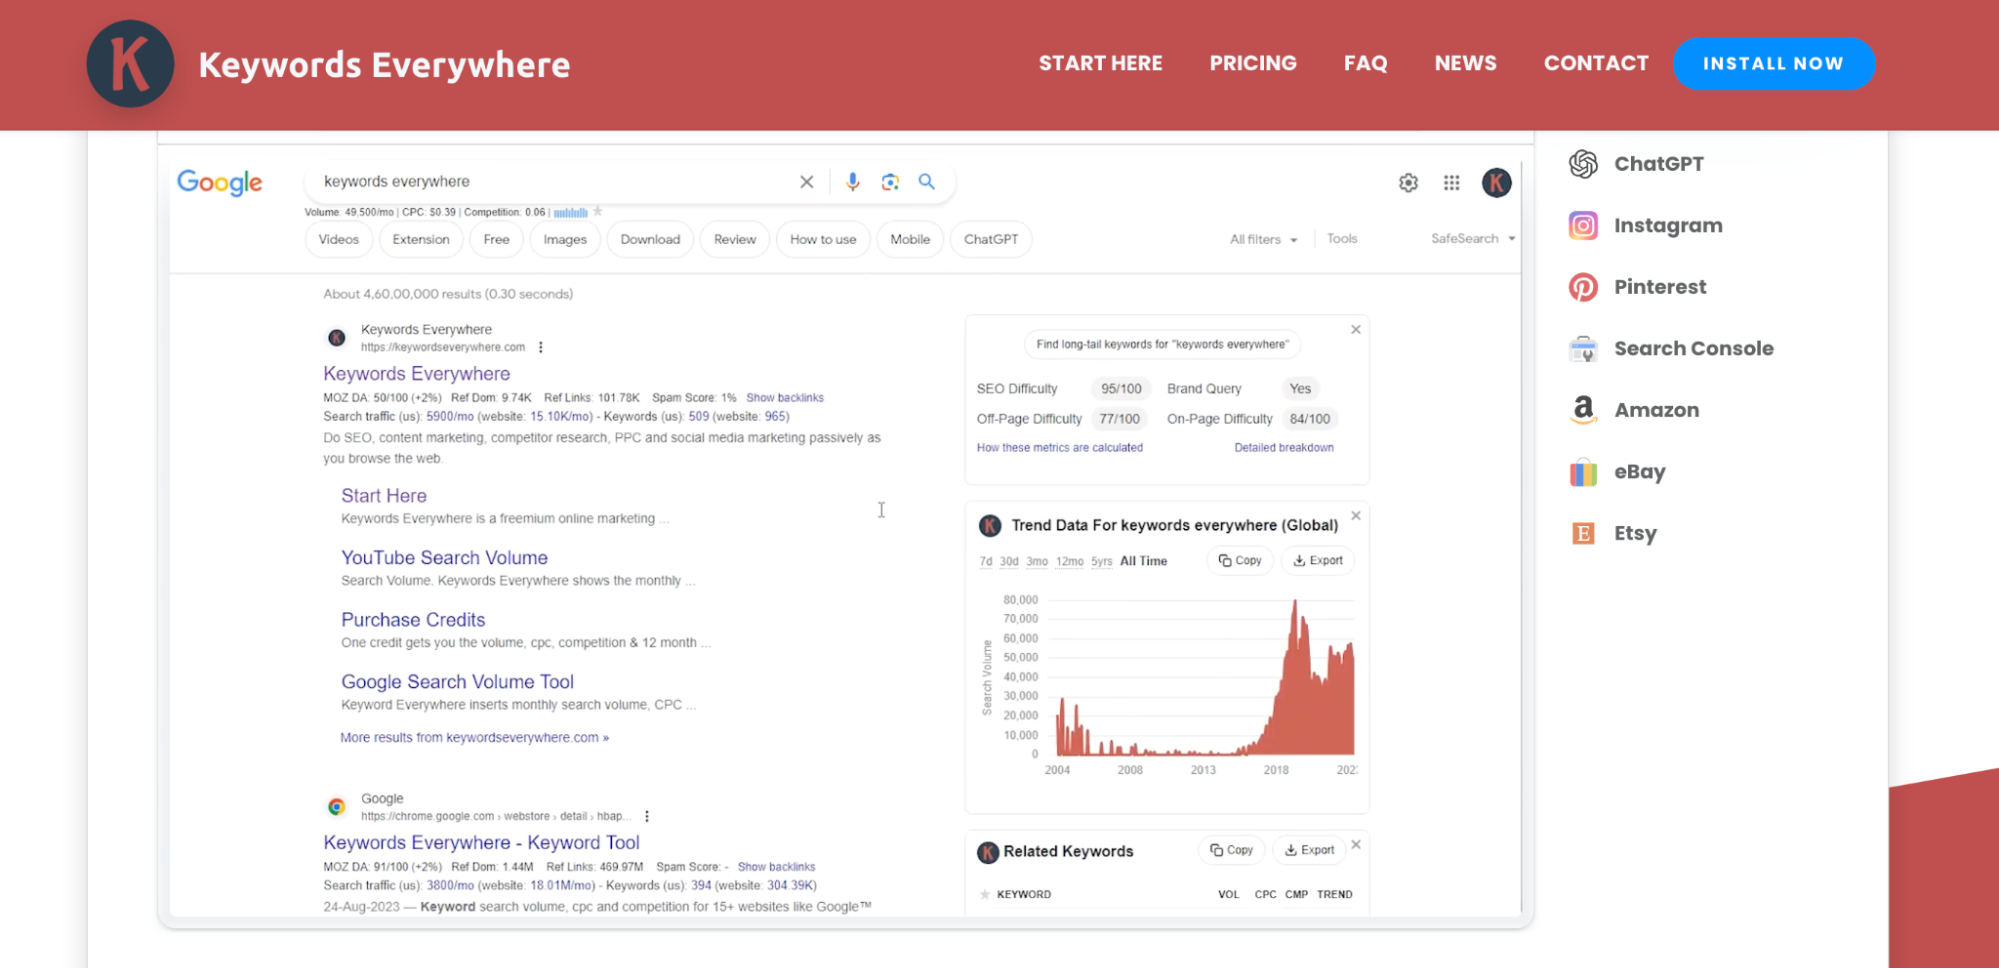Star the keyword next to volume data
1999x969 pixels.
[x=598, y=212]
